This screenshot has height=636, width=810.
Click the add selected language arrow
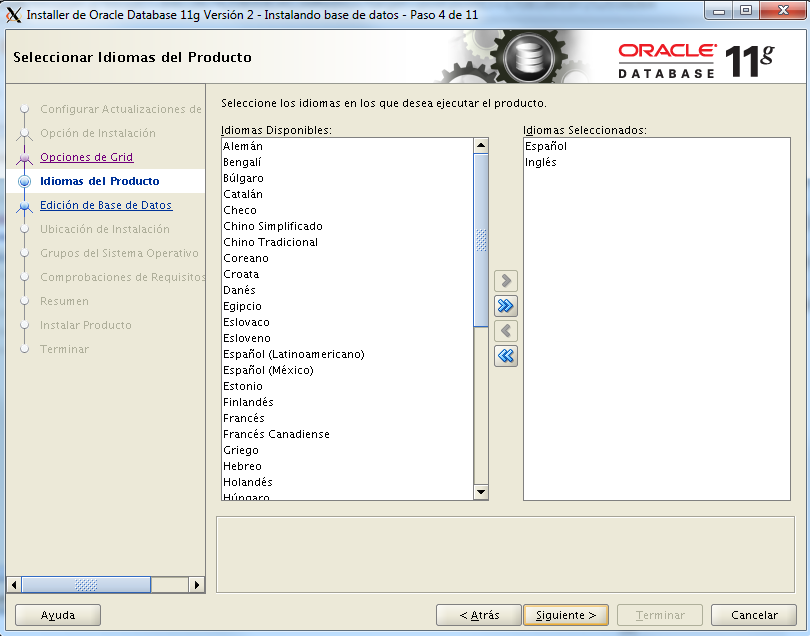pos(506,281)
